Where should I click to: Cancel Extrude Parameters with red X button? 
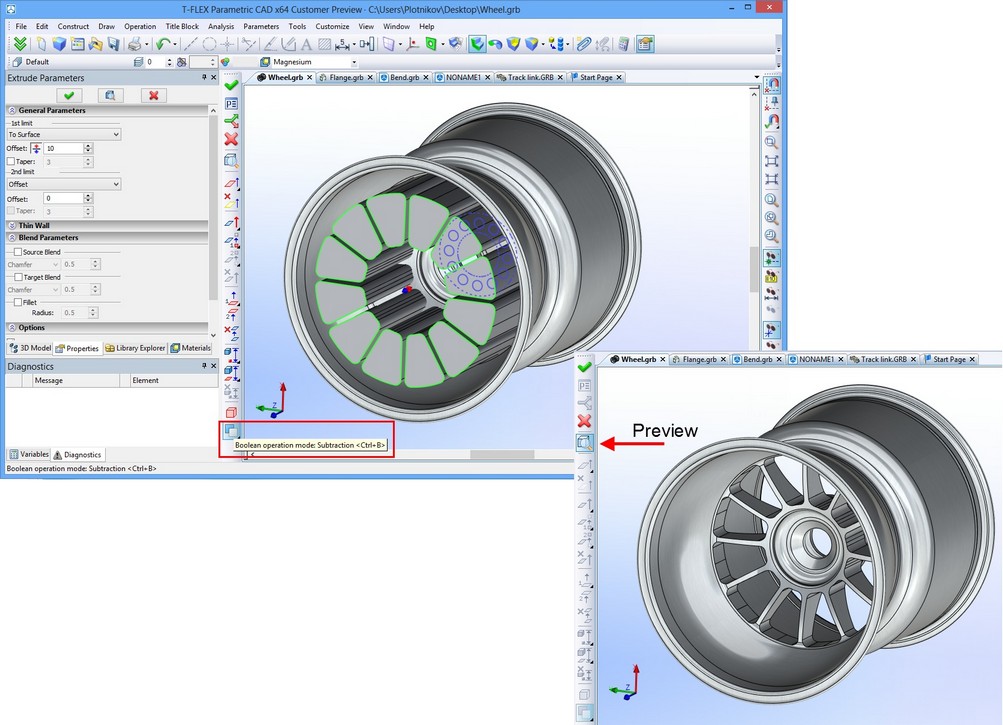(153, 95)
